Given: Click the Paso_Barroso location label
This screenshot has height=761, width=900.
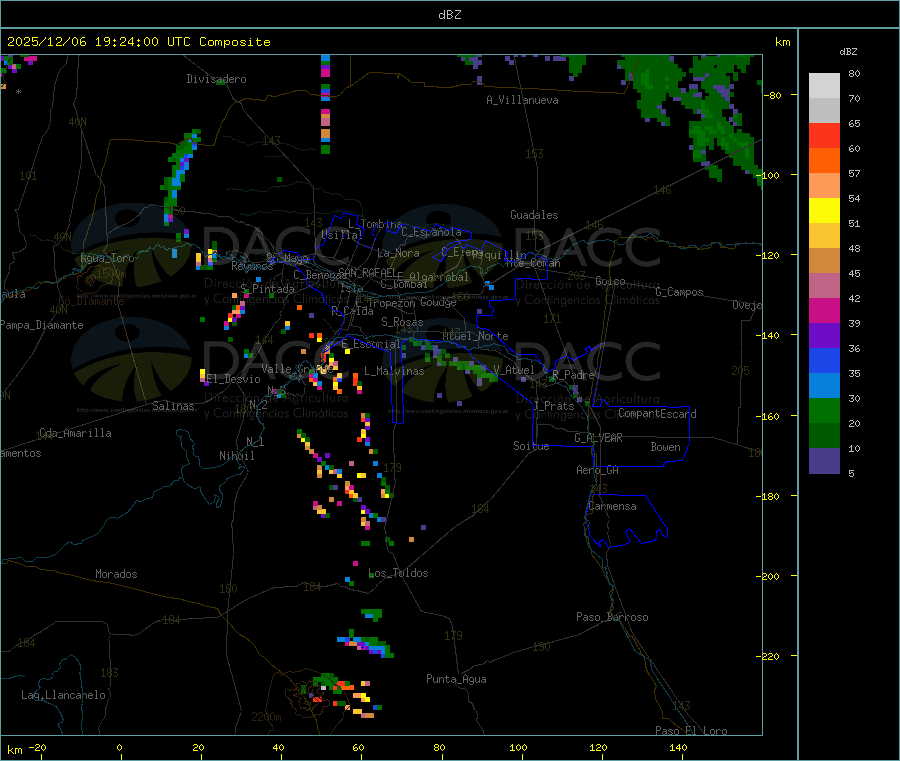Looking at the screenshot, I should coord(612,617).
